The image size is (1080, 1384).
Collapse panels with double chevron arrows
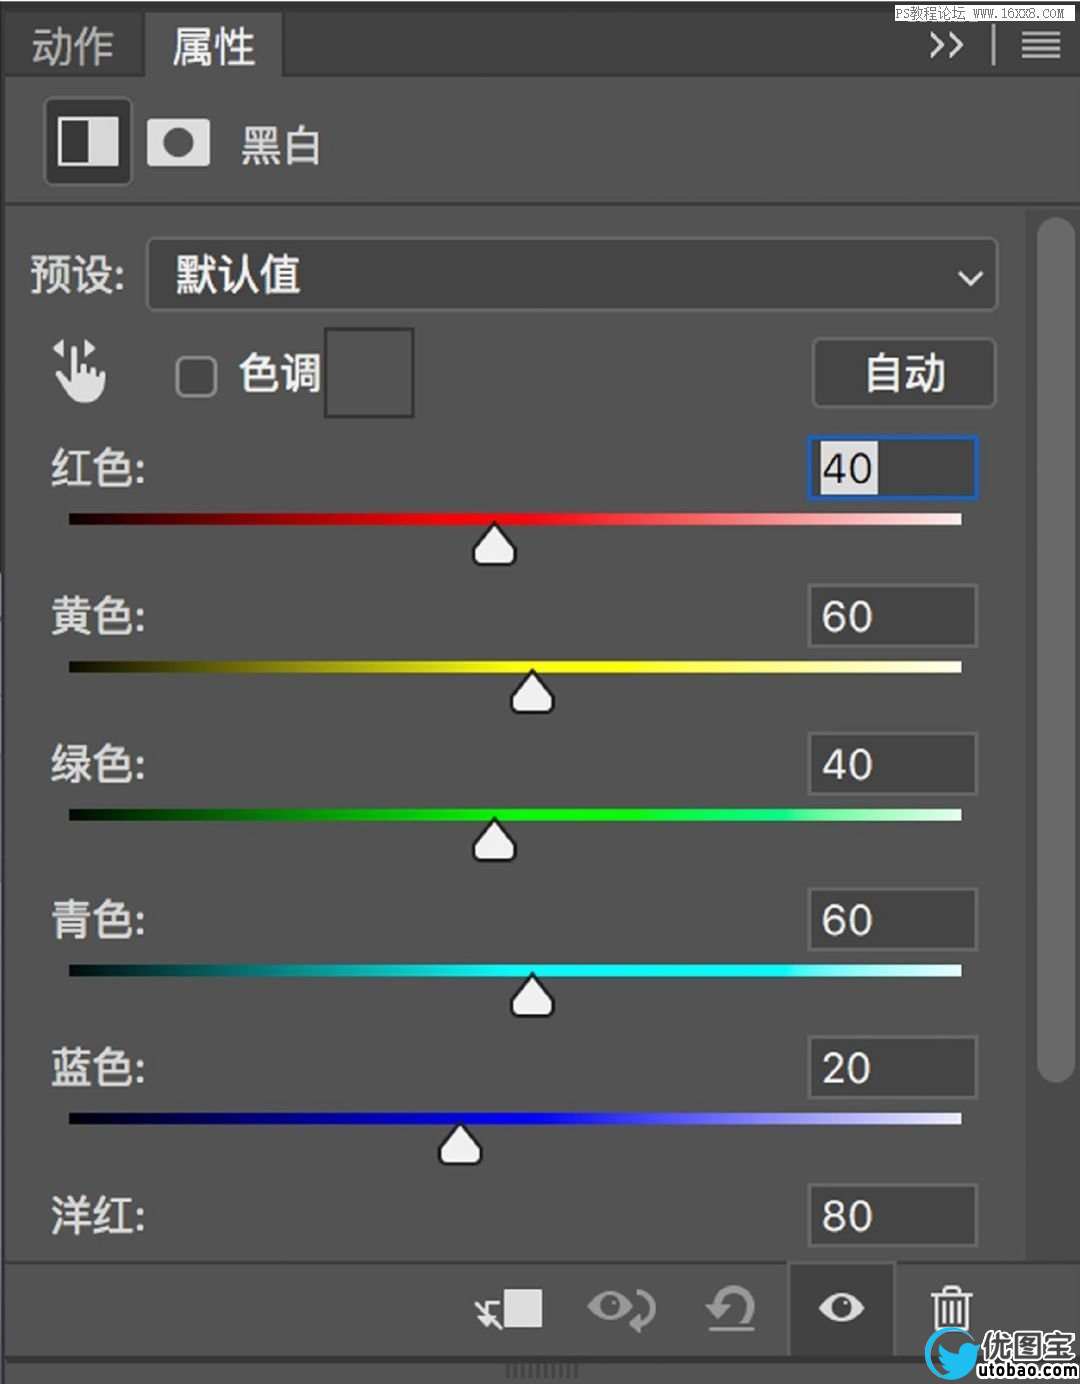coord(946,45)
